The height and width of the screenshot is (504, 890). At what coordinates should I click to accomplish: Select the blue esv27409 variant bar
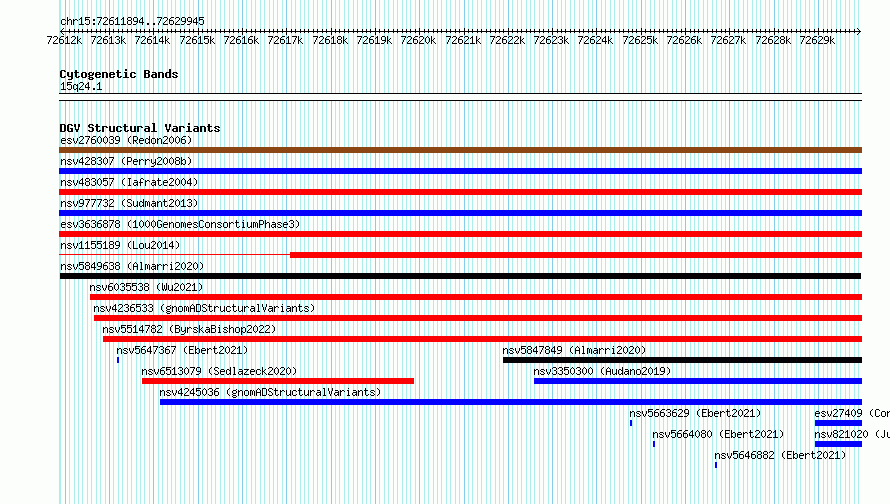pyautogui.click(x=838, y=423)
